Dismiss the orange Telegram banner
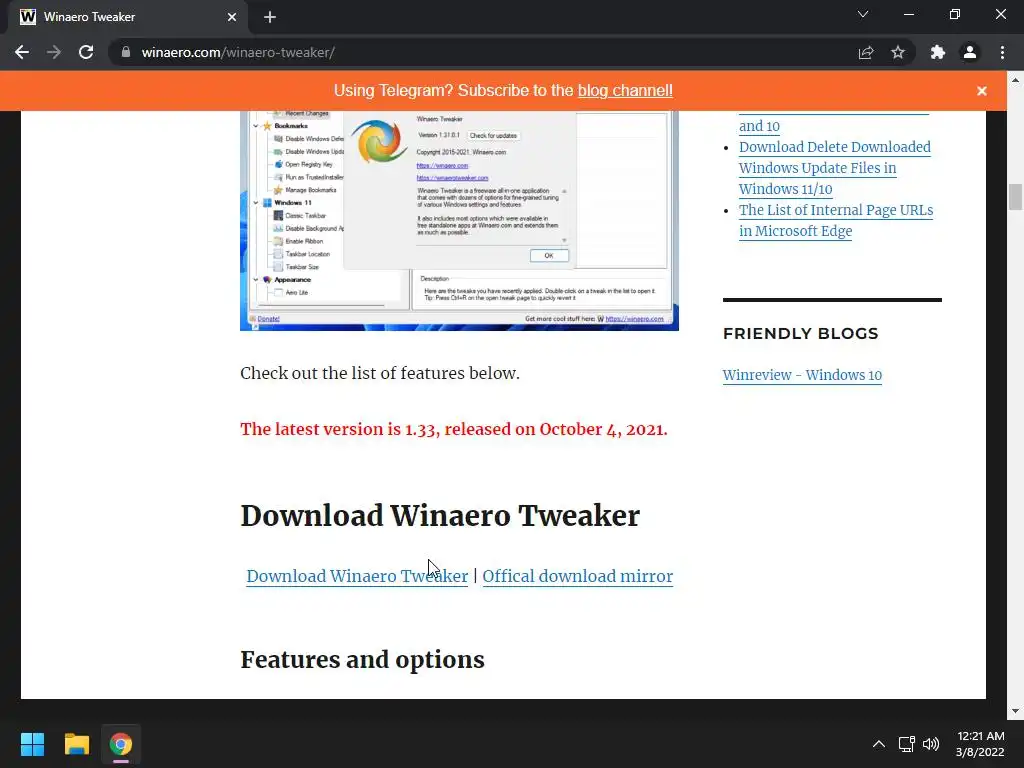This screenshot has height=768, width=1024. coord(982,91)
